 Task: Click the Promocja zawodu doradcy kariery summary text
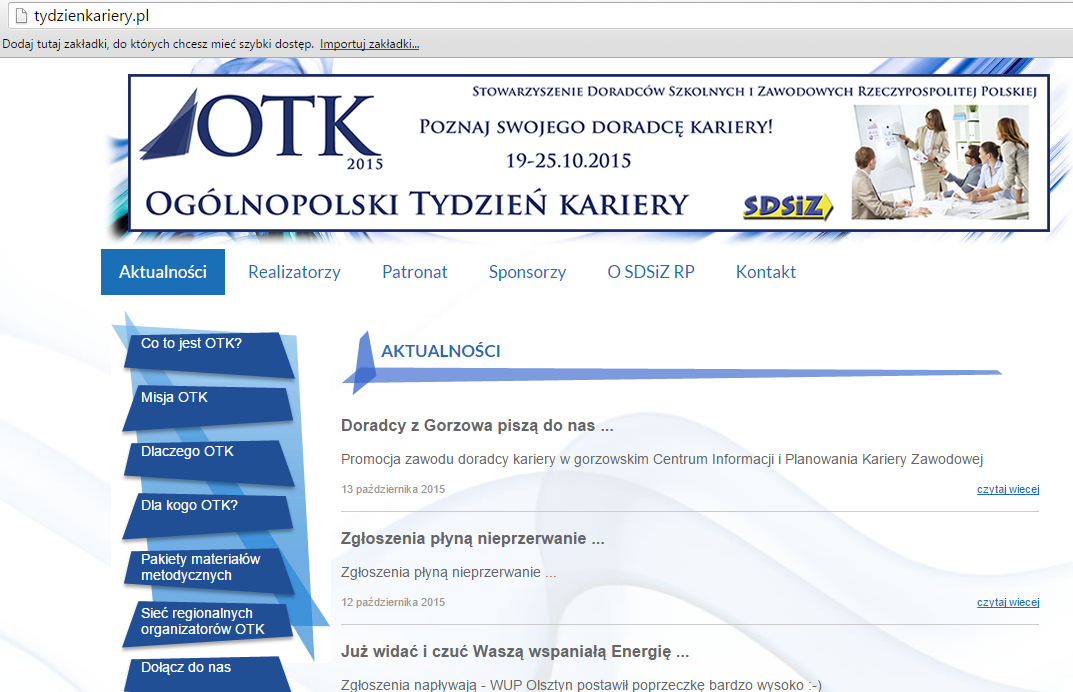[x=662, y=459]
